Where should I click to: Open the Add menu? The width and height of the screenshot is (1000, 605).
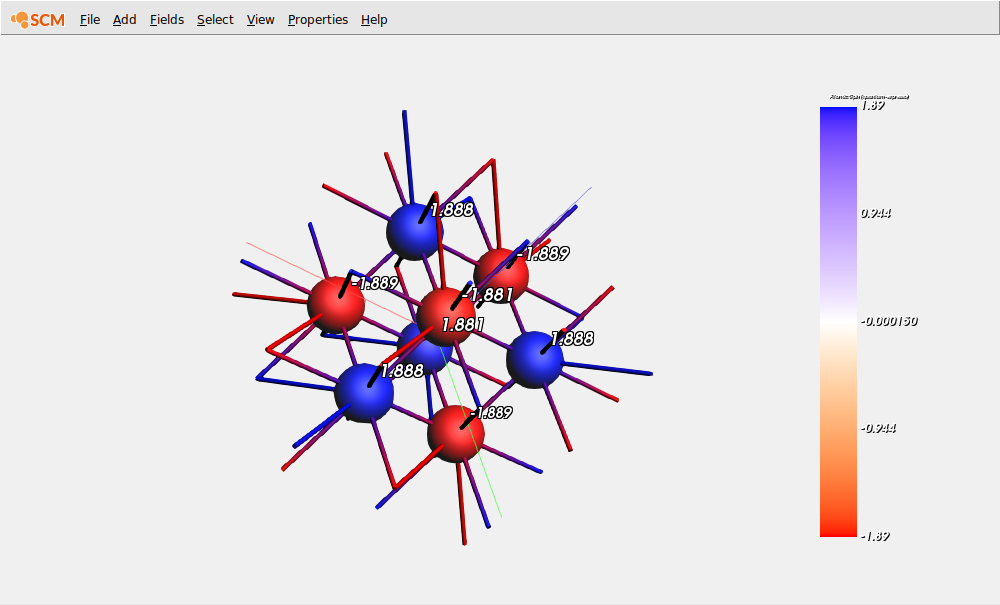tap(124, 20)
